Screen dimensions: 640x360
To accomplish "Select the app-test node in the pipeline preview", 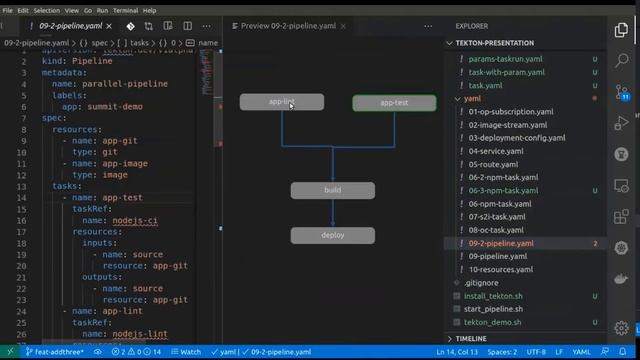I will point(394,103).
